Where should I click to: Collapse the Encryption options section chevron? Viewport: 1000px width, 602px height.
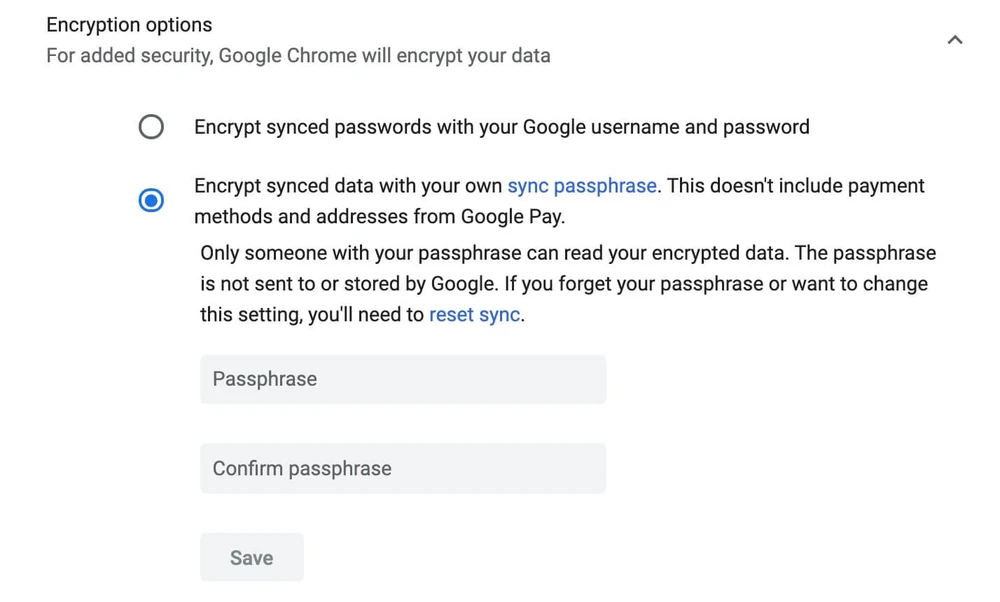(954, 40)
